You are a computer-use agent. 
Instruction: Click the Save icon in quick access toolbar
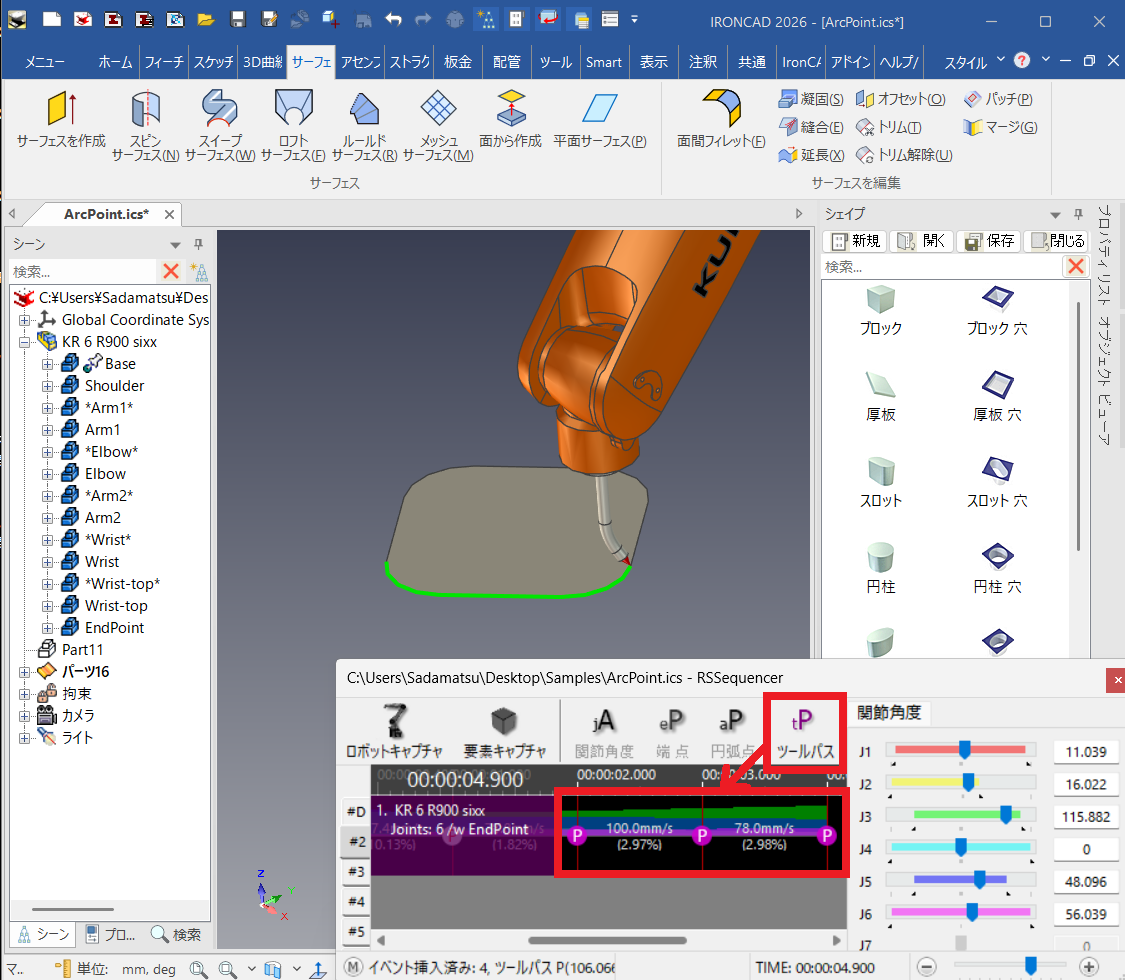[237, 19]
